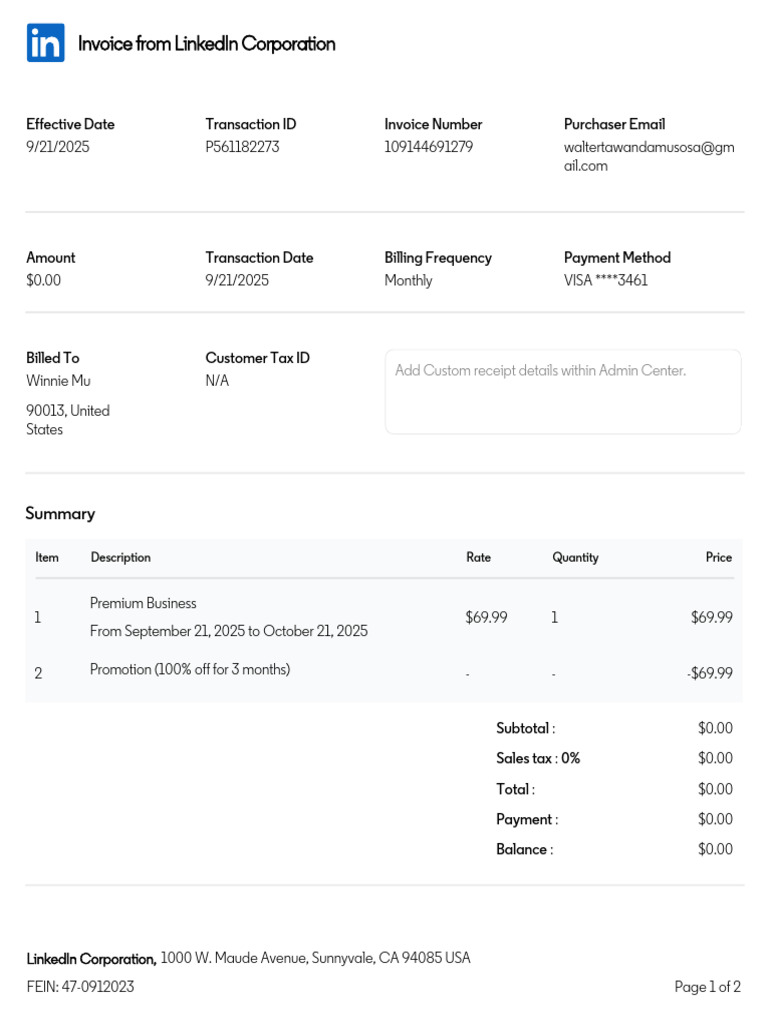768x1024 pixels.
Task: Select the Premium Business item description
Action: coord(143,603)
